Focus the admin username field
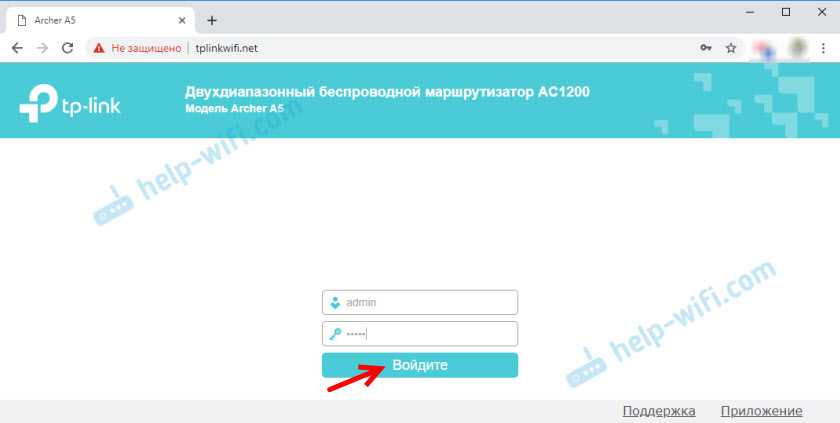This screenshot has width=840, height=423. (x=420, y=303)
